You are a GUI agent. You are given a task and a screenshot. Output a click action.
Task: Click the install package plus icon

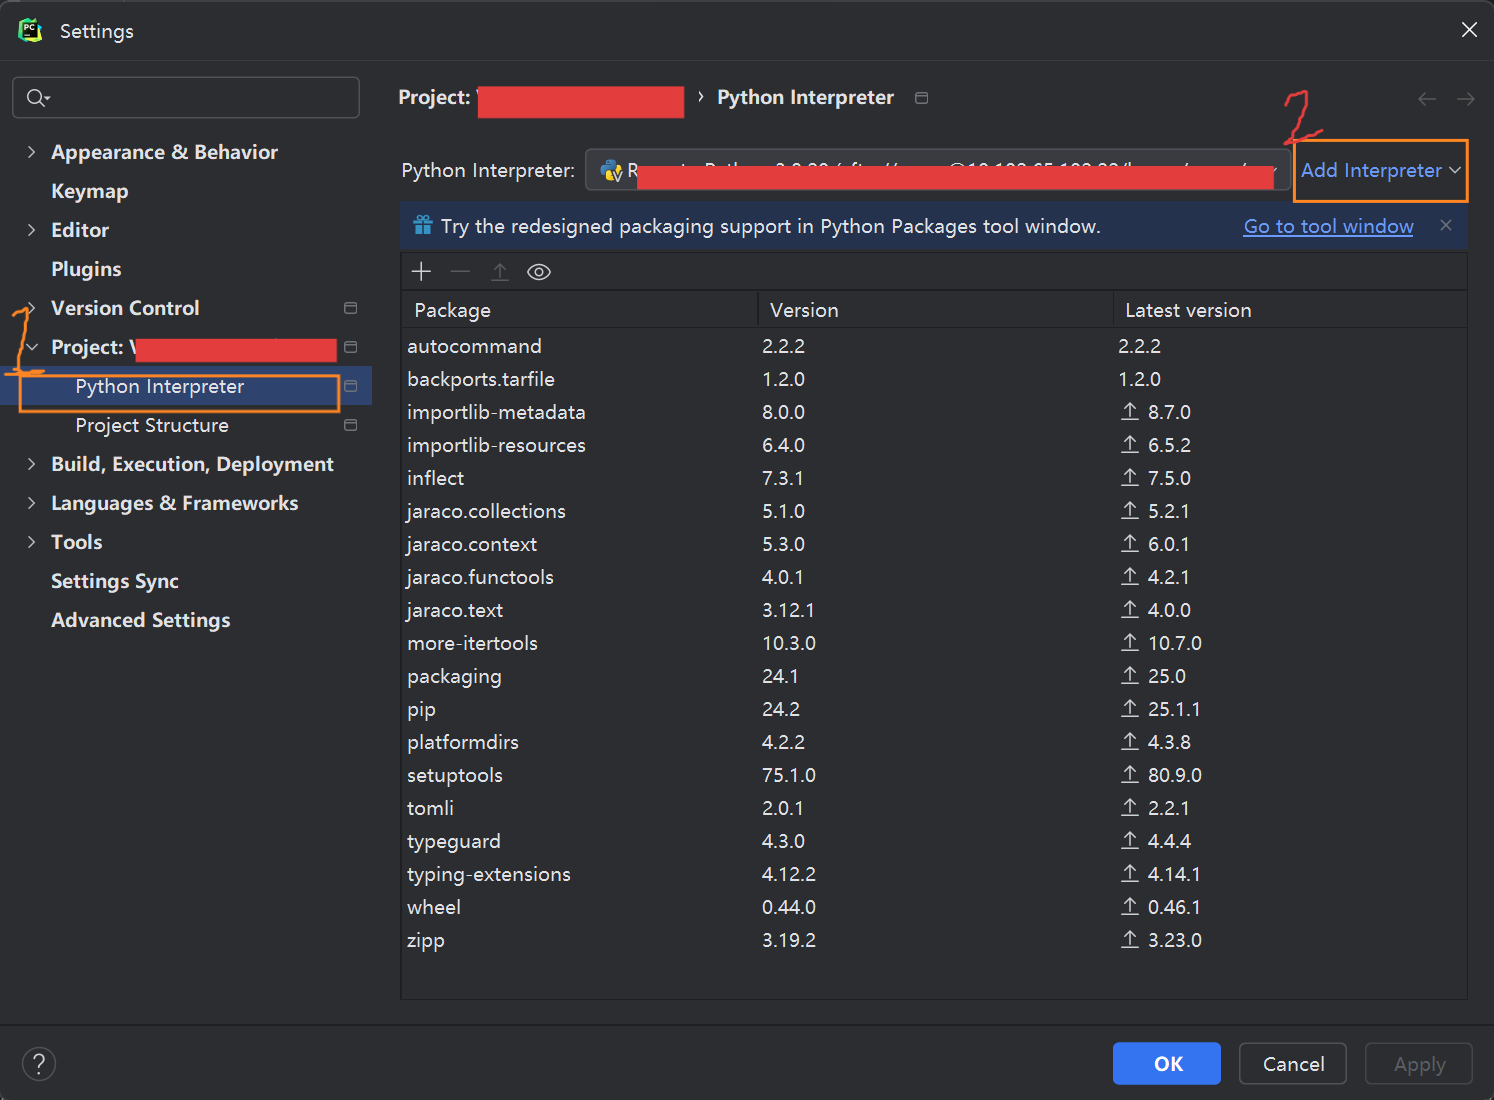pos(421,272)
